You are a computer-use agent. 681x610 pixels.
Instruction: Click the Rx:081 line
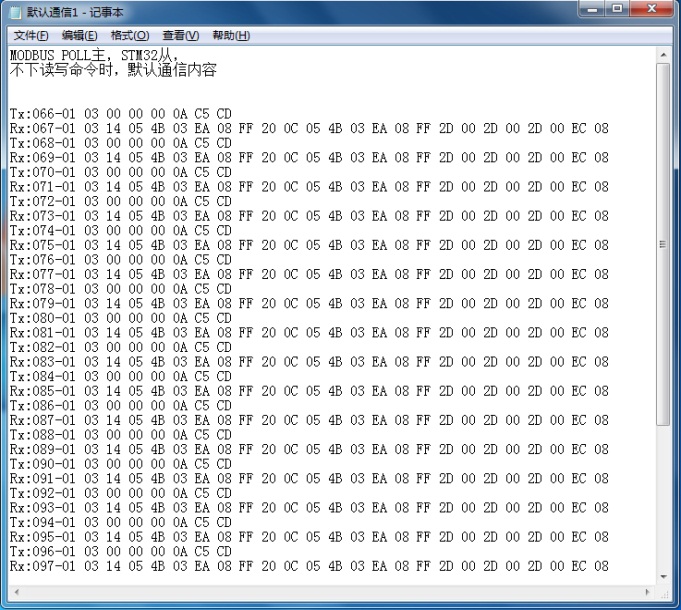tap(309, 333)
